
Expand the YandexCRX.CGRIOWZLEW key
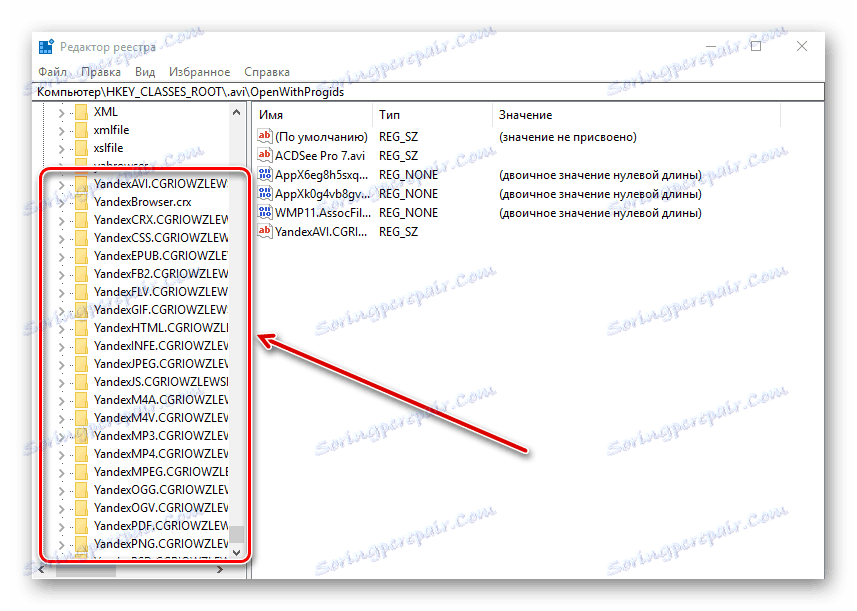click(61, 221)
